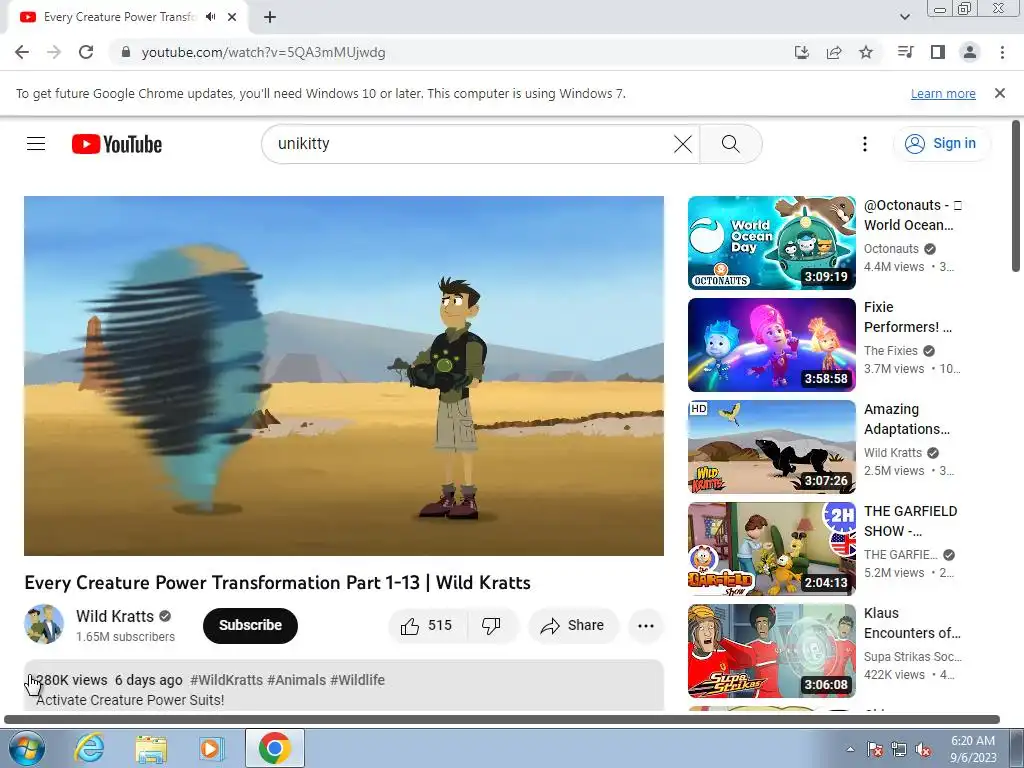Viewport: 1024px width, 768px height.
Task: Open system volume tray icon
Action: pos(923,749)
